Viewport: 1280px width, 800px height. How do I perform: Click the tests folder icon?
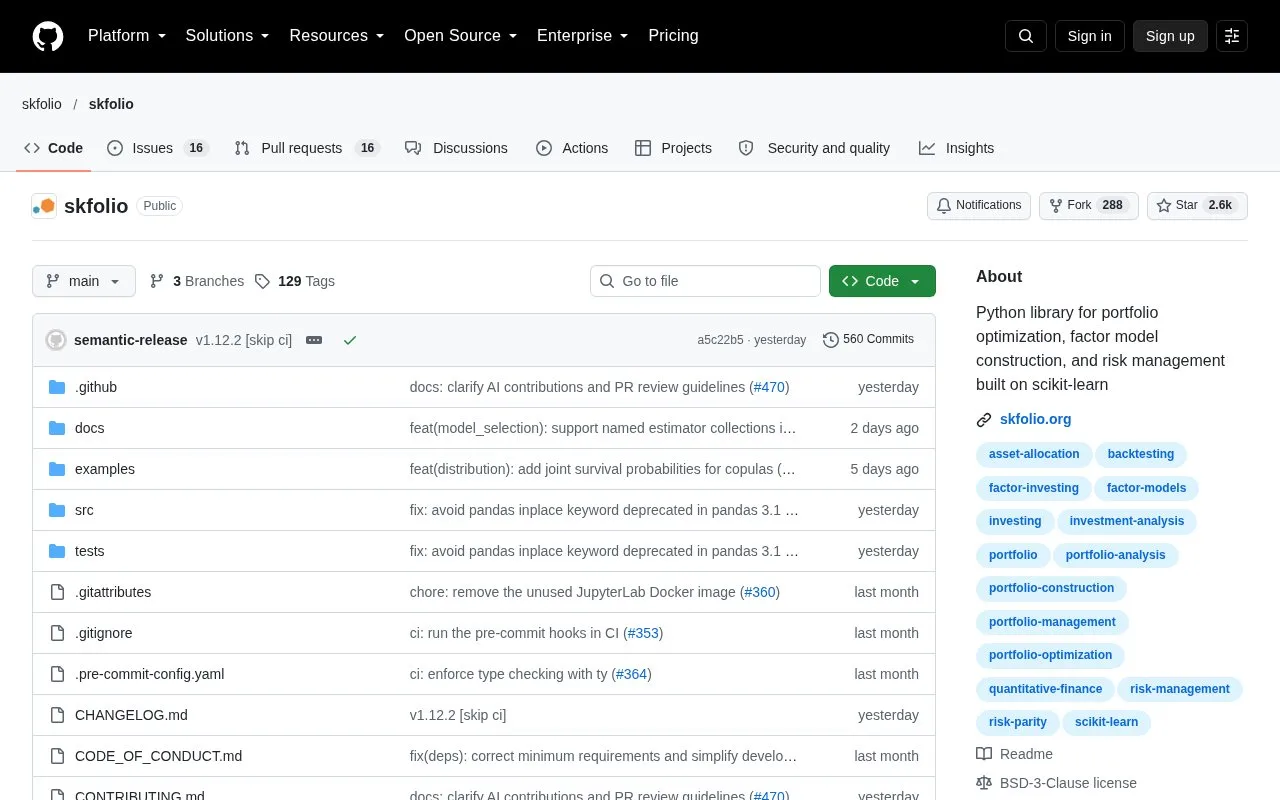[57, 551]
